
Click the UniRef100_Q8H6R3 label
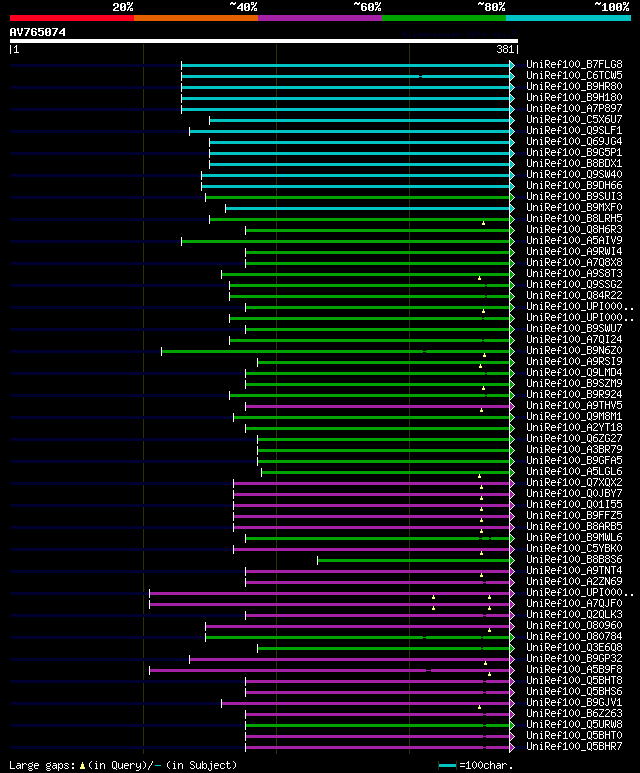point(574,229)
